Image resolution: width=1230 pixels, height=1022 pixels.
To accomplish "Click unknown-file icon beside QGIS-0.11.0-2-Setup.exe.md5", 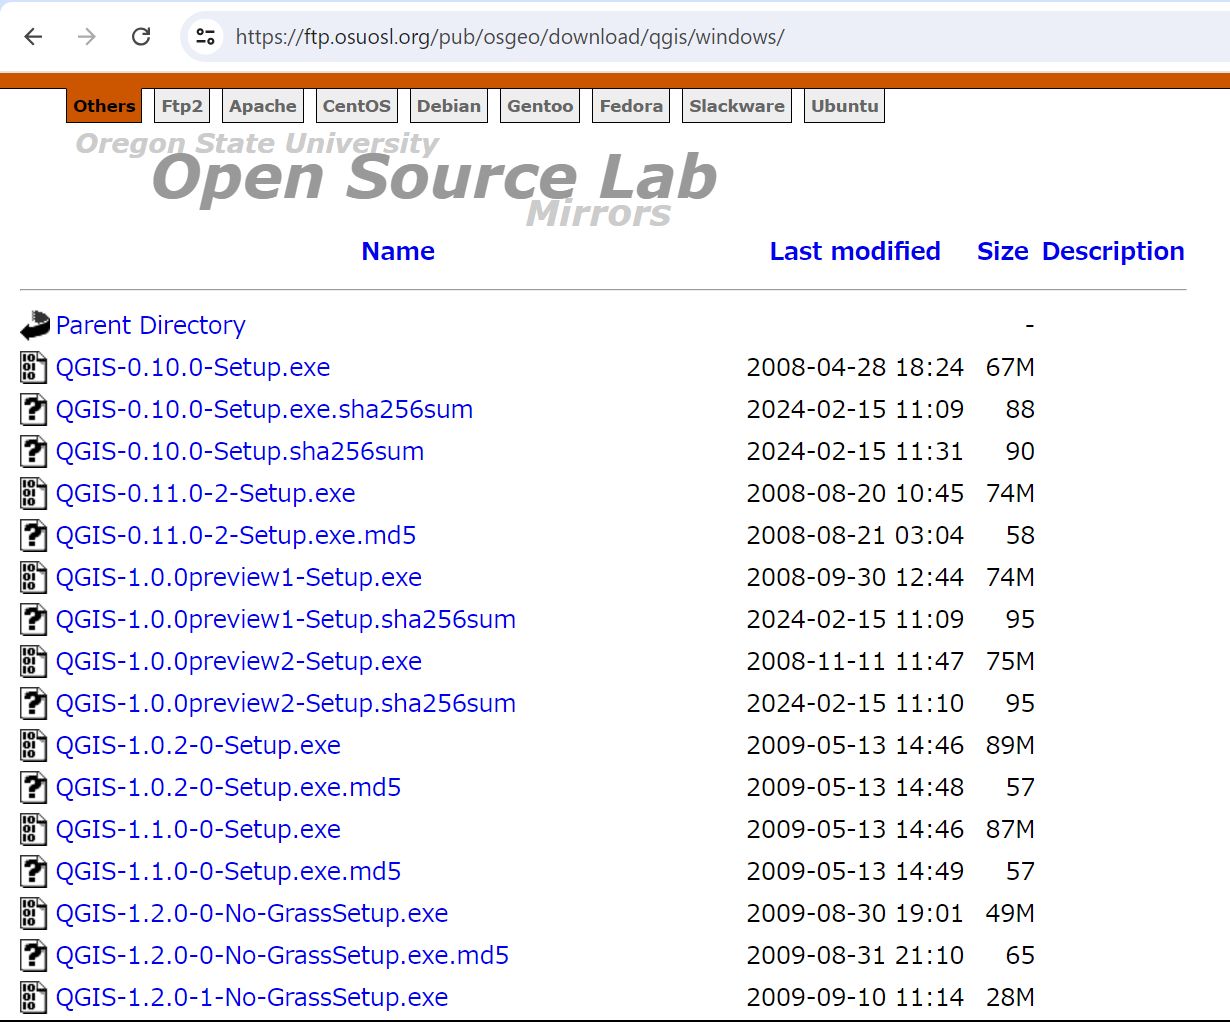I will coord(34,536).
